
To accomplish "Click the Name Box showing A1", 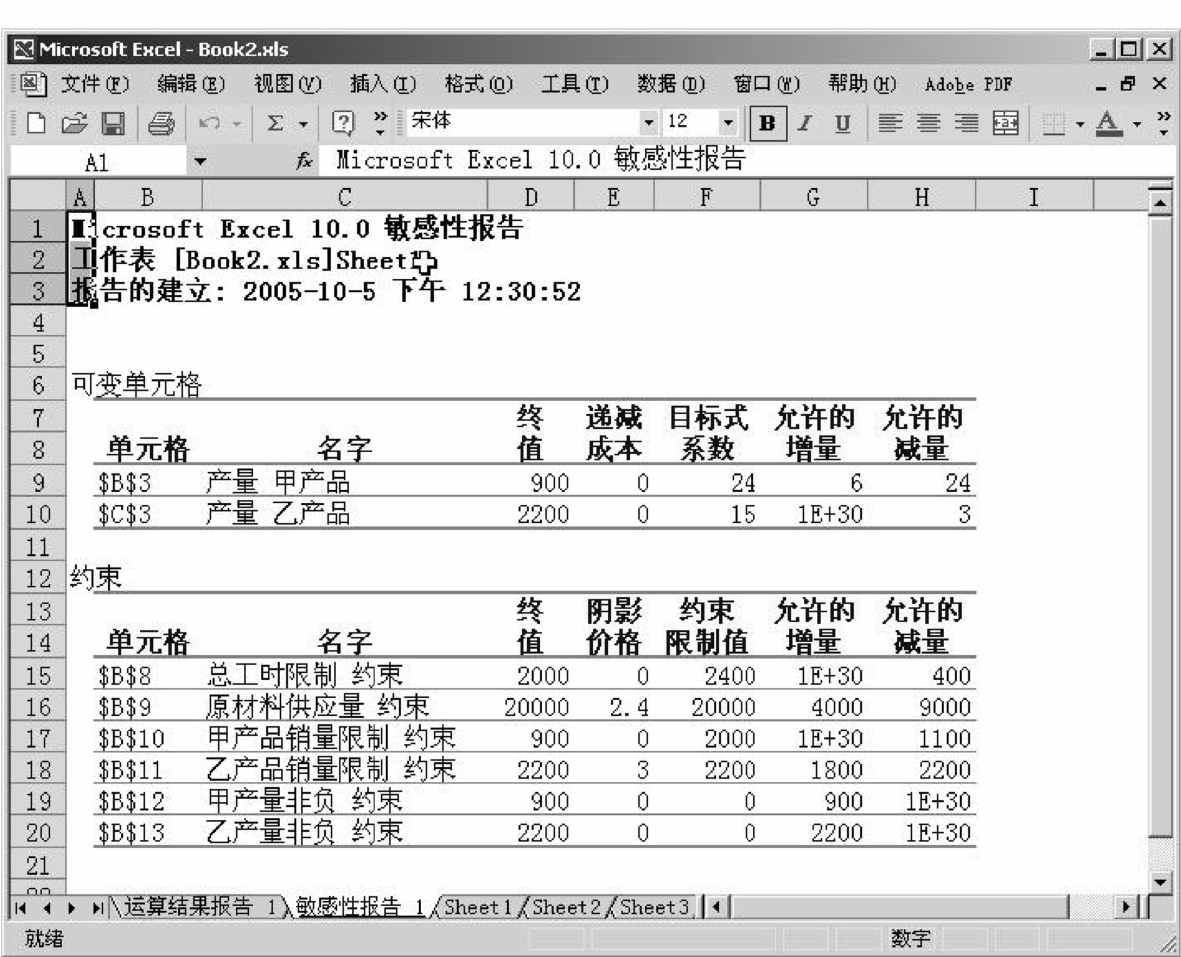I will click(96, 162).
